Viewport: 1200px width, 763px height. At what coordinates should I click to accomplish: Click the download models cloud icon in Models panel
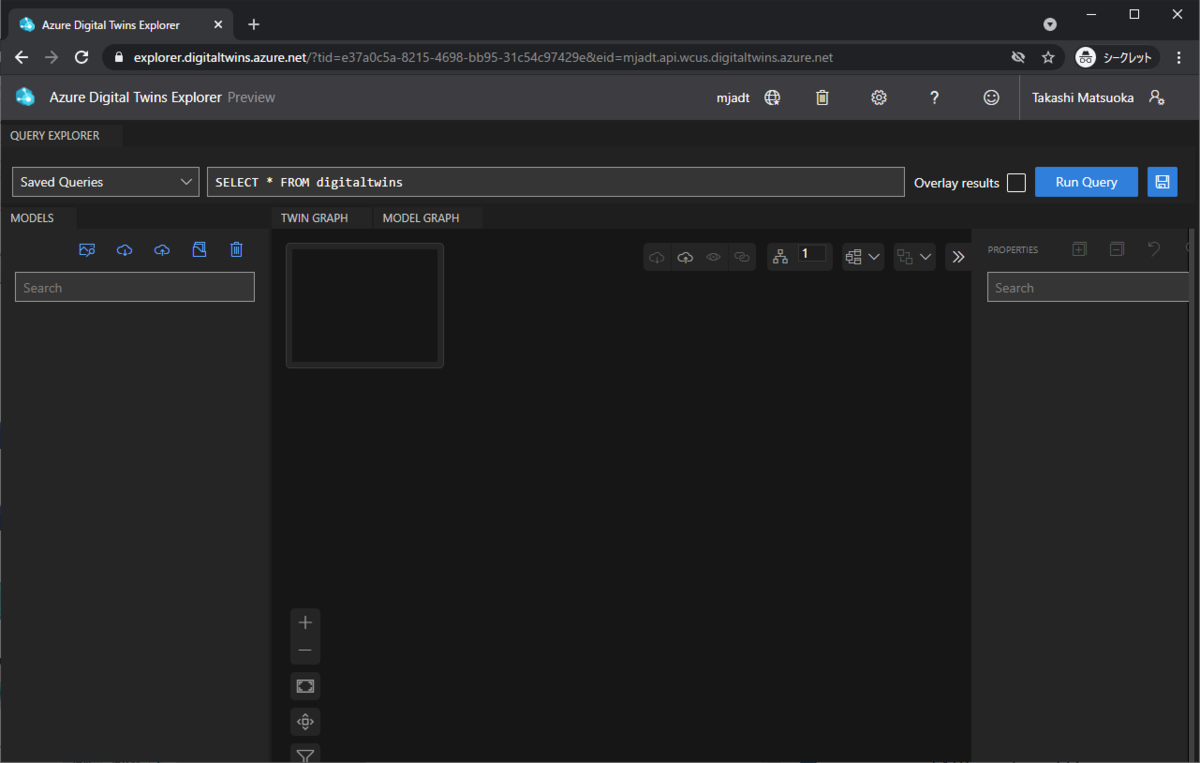[124, 250]
